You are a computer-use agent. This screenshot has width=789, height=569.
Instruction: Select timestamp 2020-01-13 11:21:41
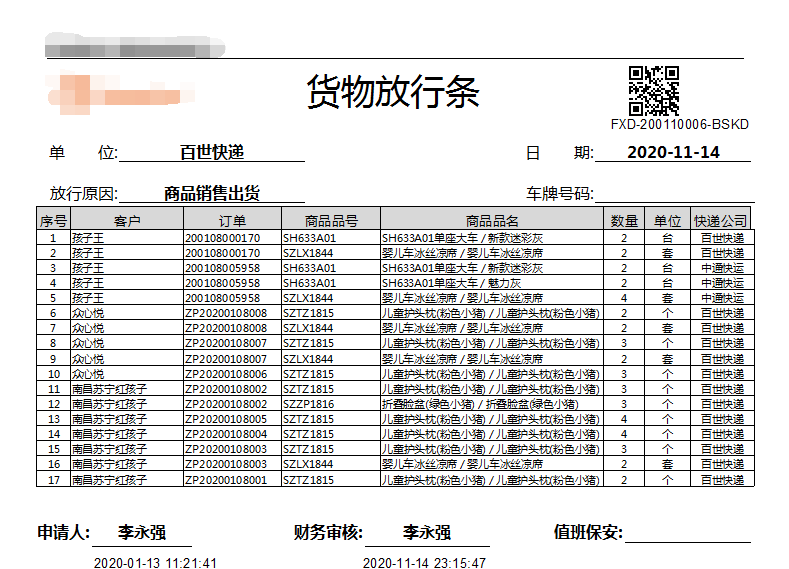point(155,563)
